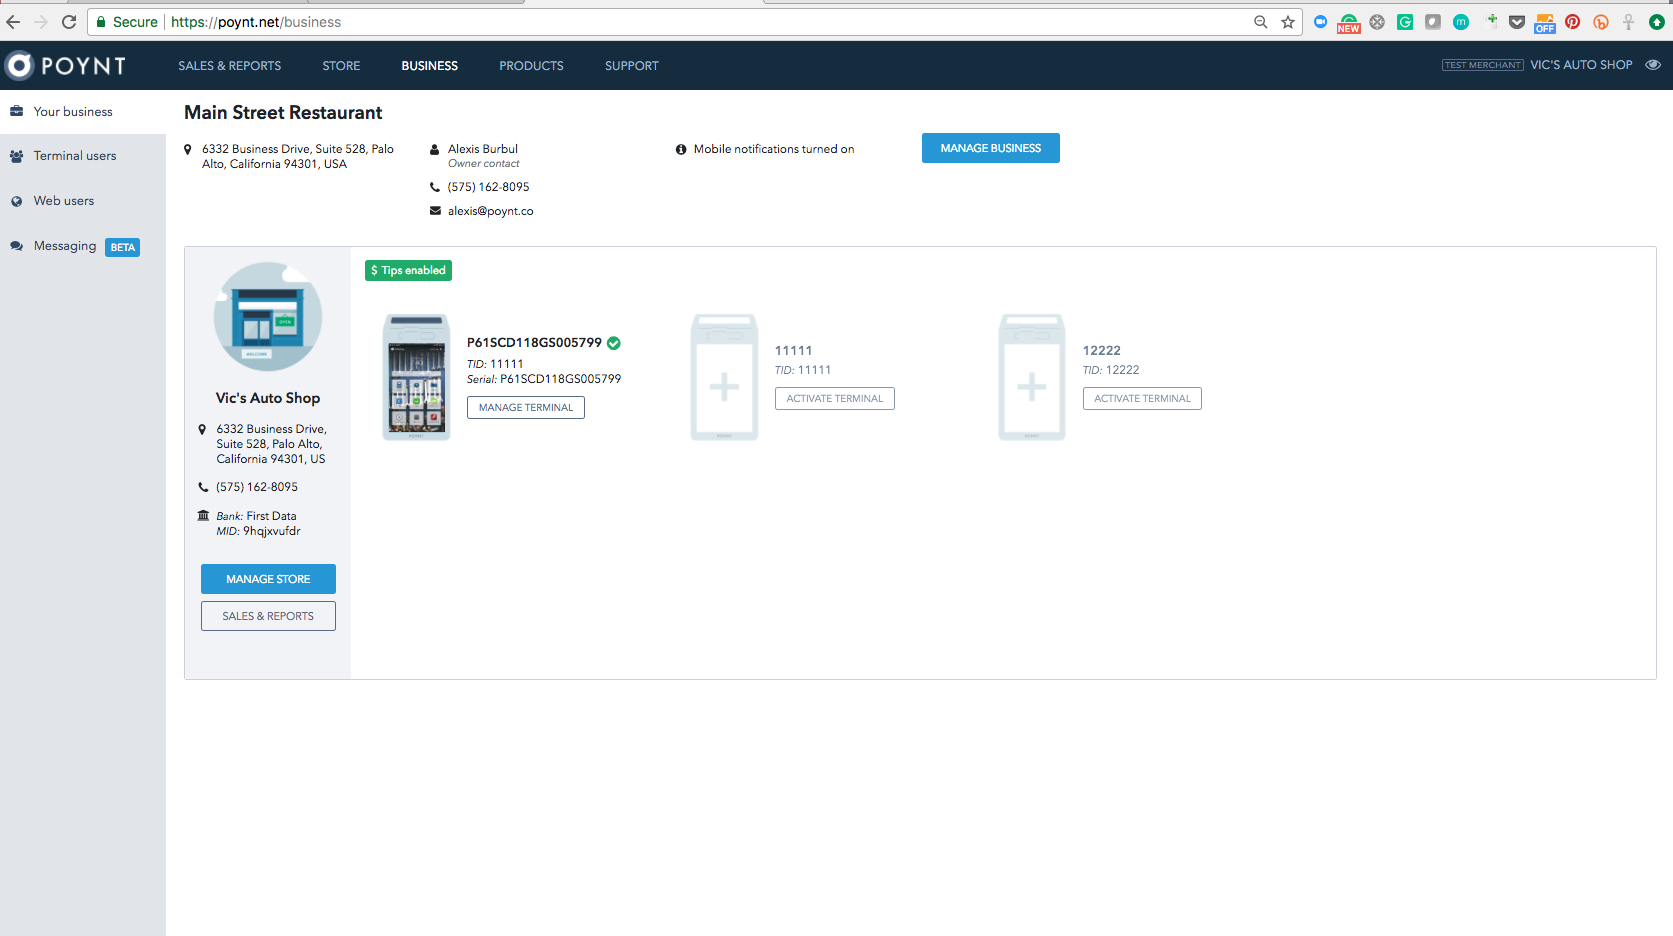Click the Vic's Auto Shop store name
1673x936 pixels.
(268, 398)
